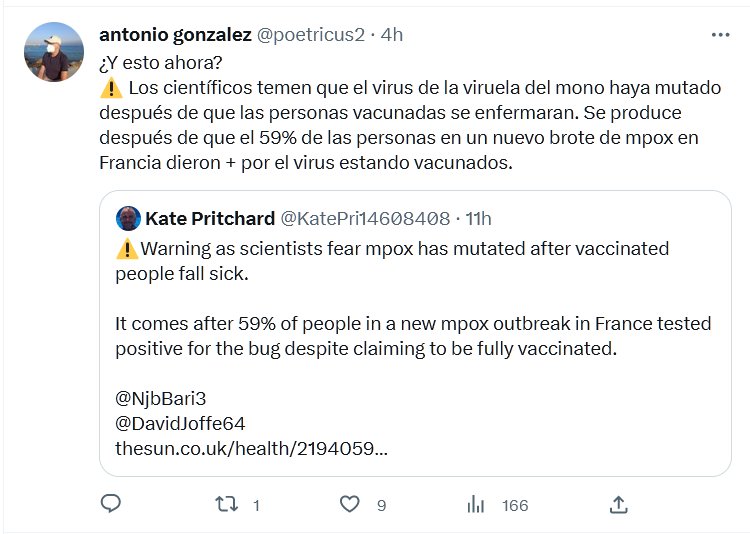Open view analytics via the bar chart icon
Screen dimensions: 750x534
point(476,505)
